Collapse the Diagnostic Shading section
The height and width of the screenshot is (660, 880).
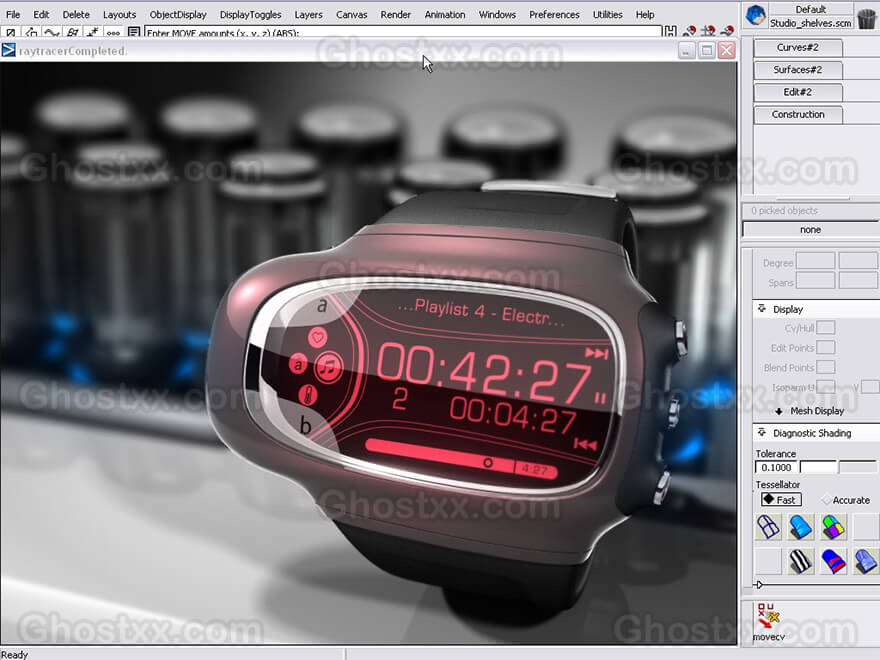click(762, 433)
